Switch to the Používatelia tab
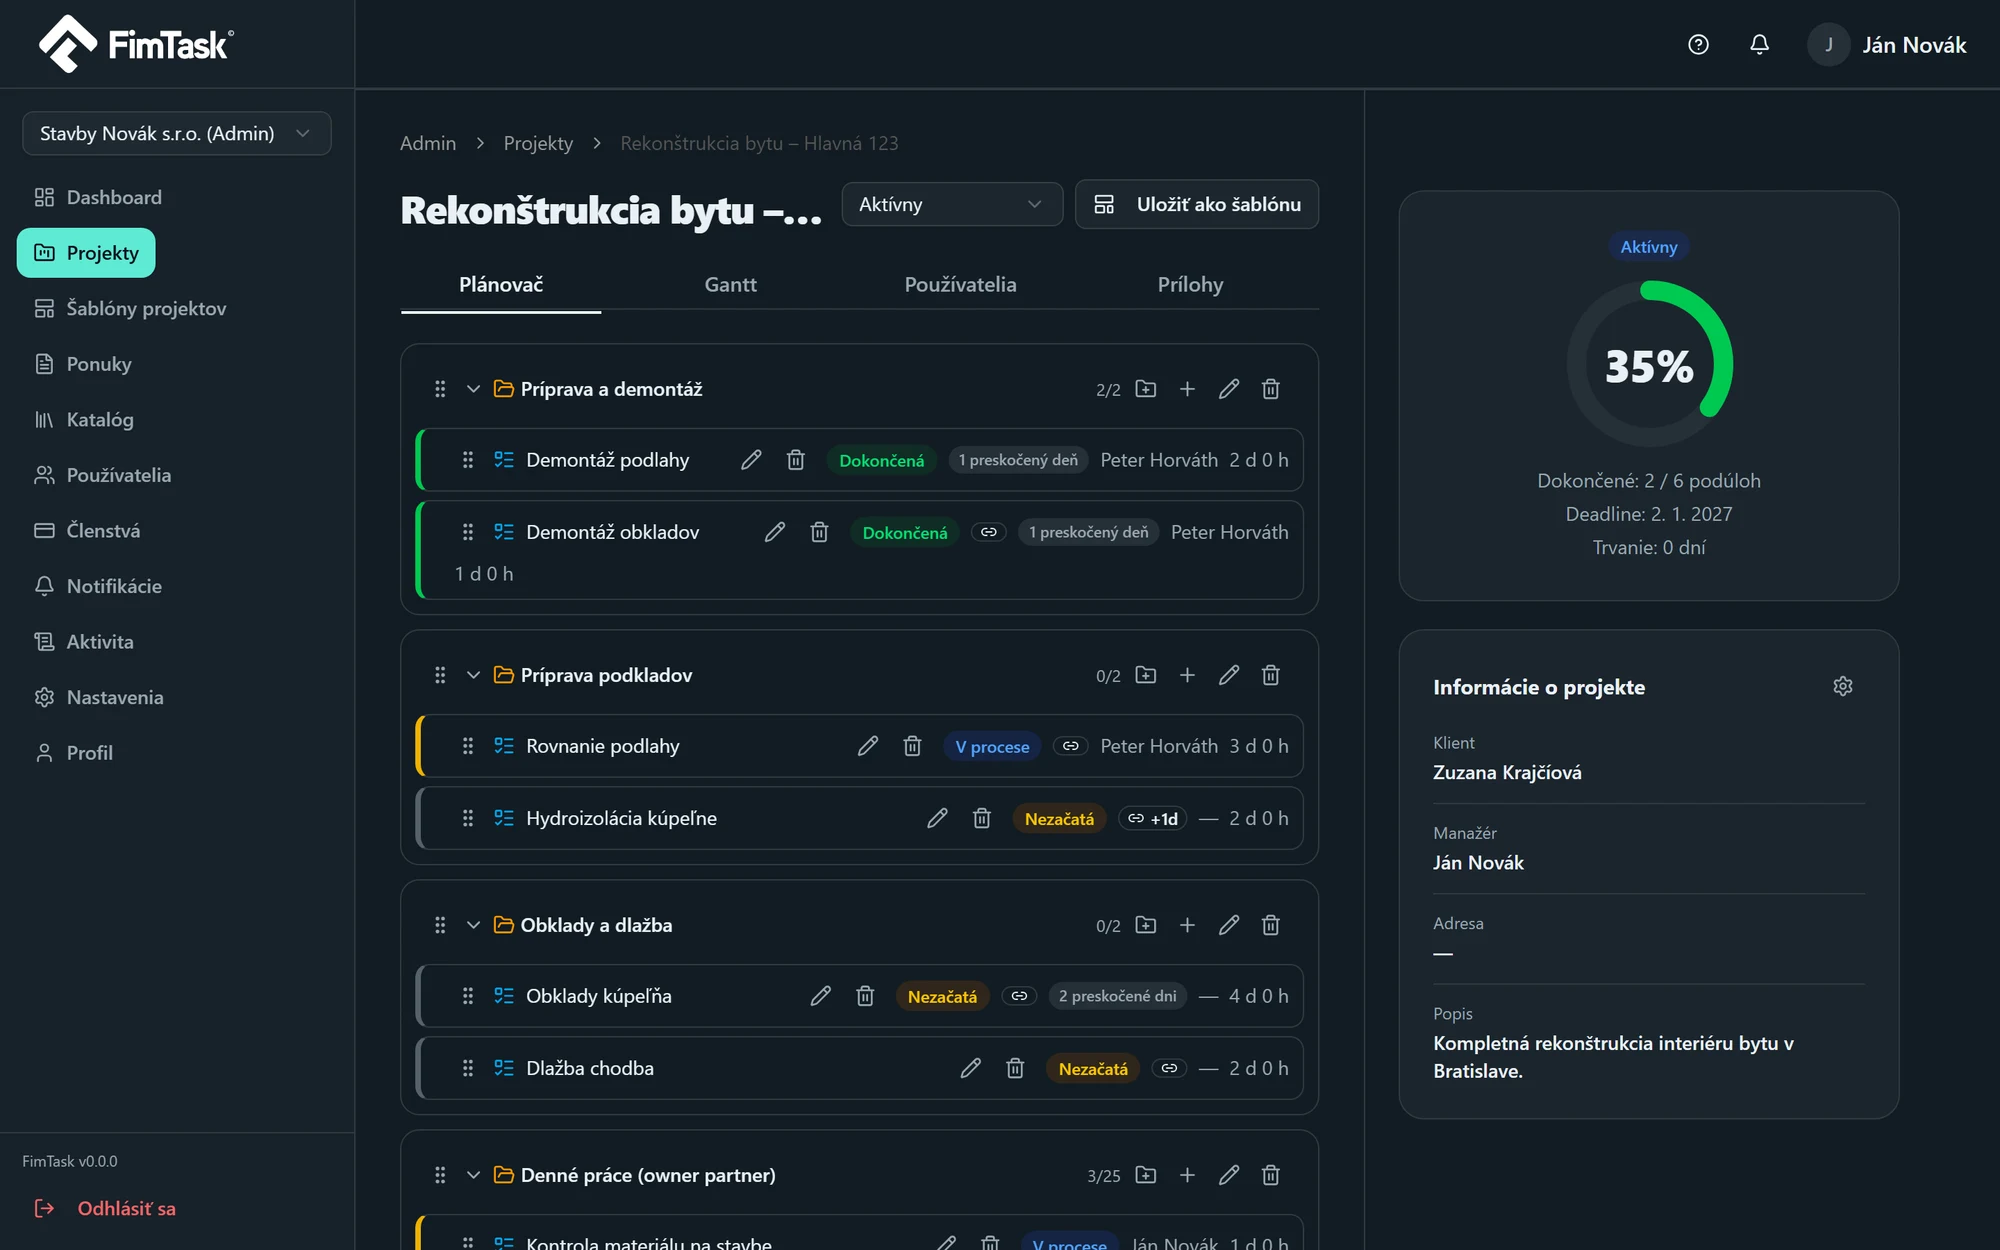This screenshot has width=2000, height=1250. tap(960, 285)
